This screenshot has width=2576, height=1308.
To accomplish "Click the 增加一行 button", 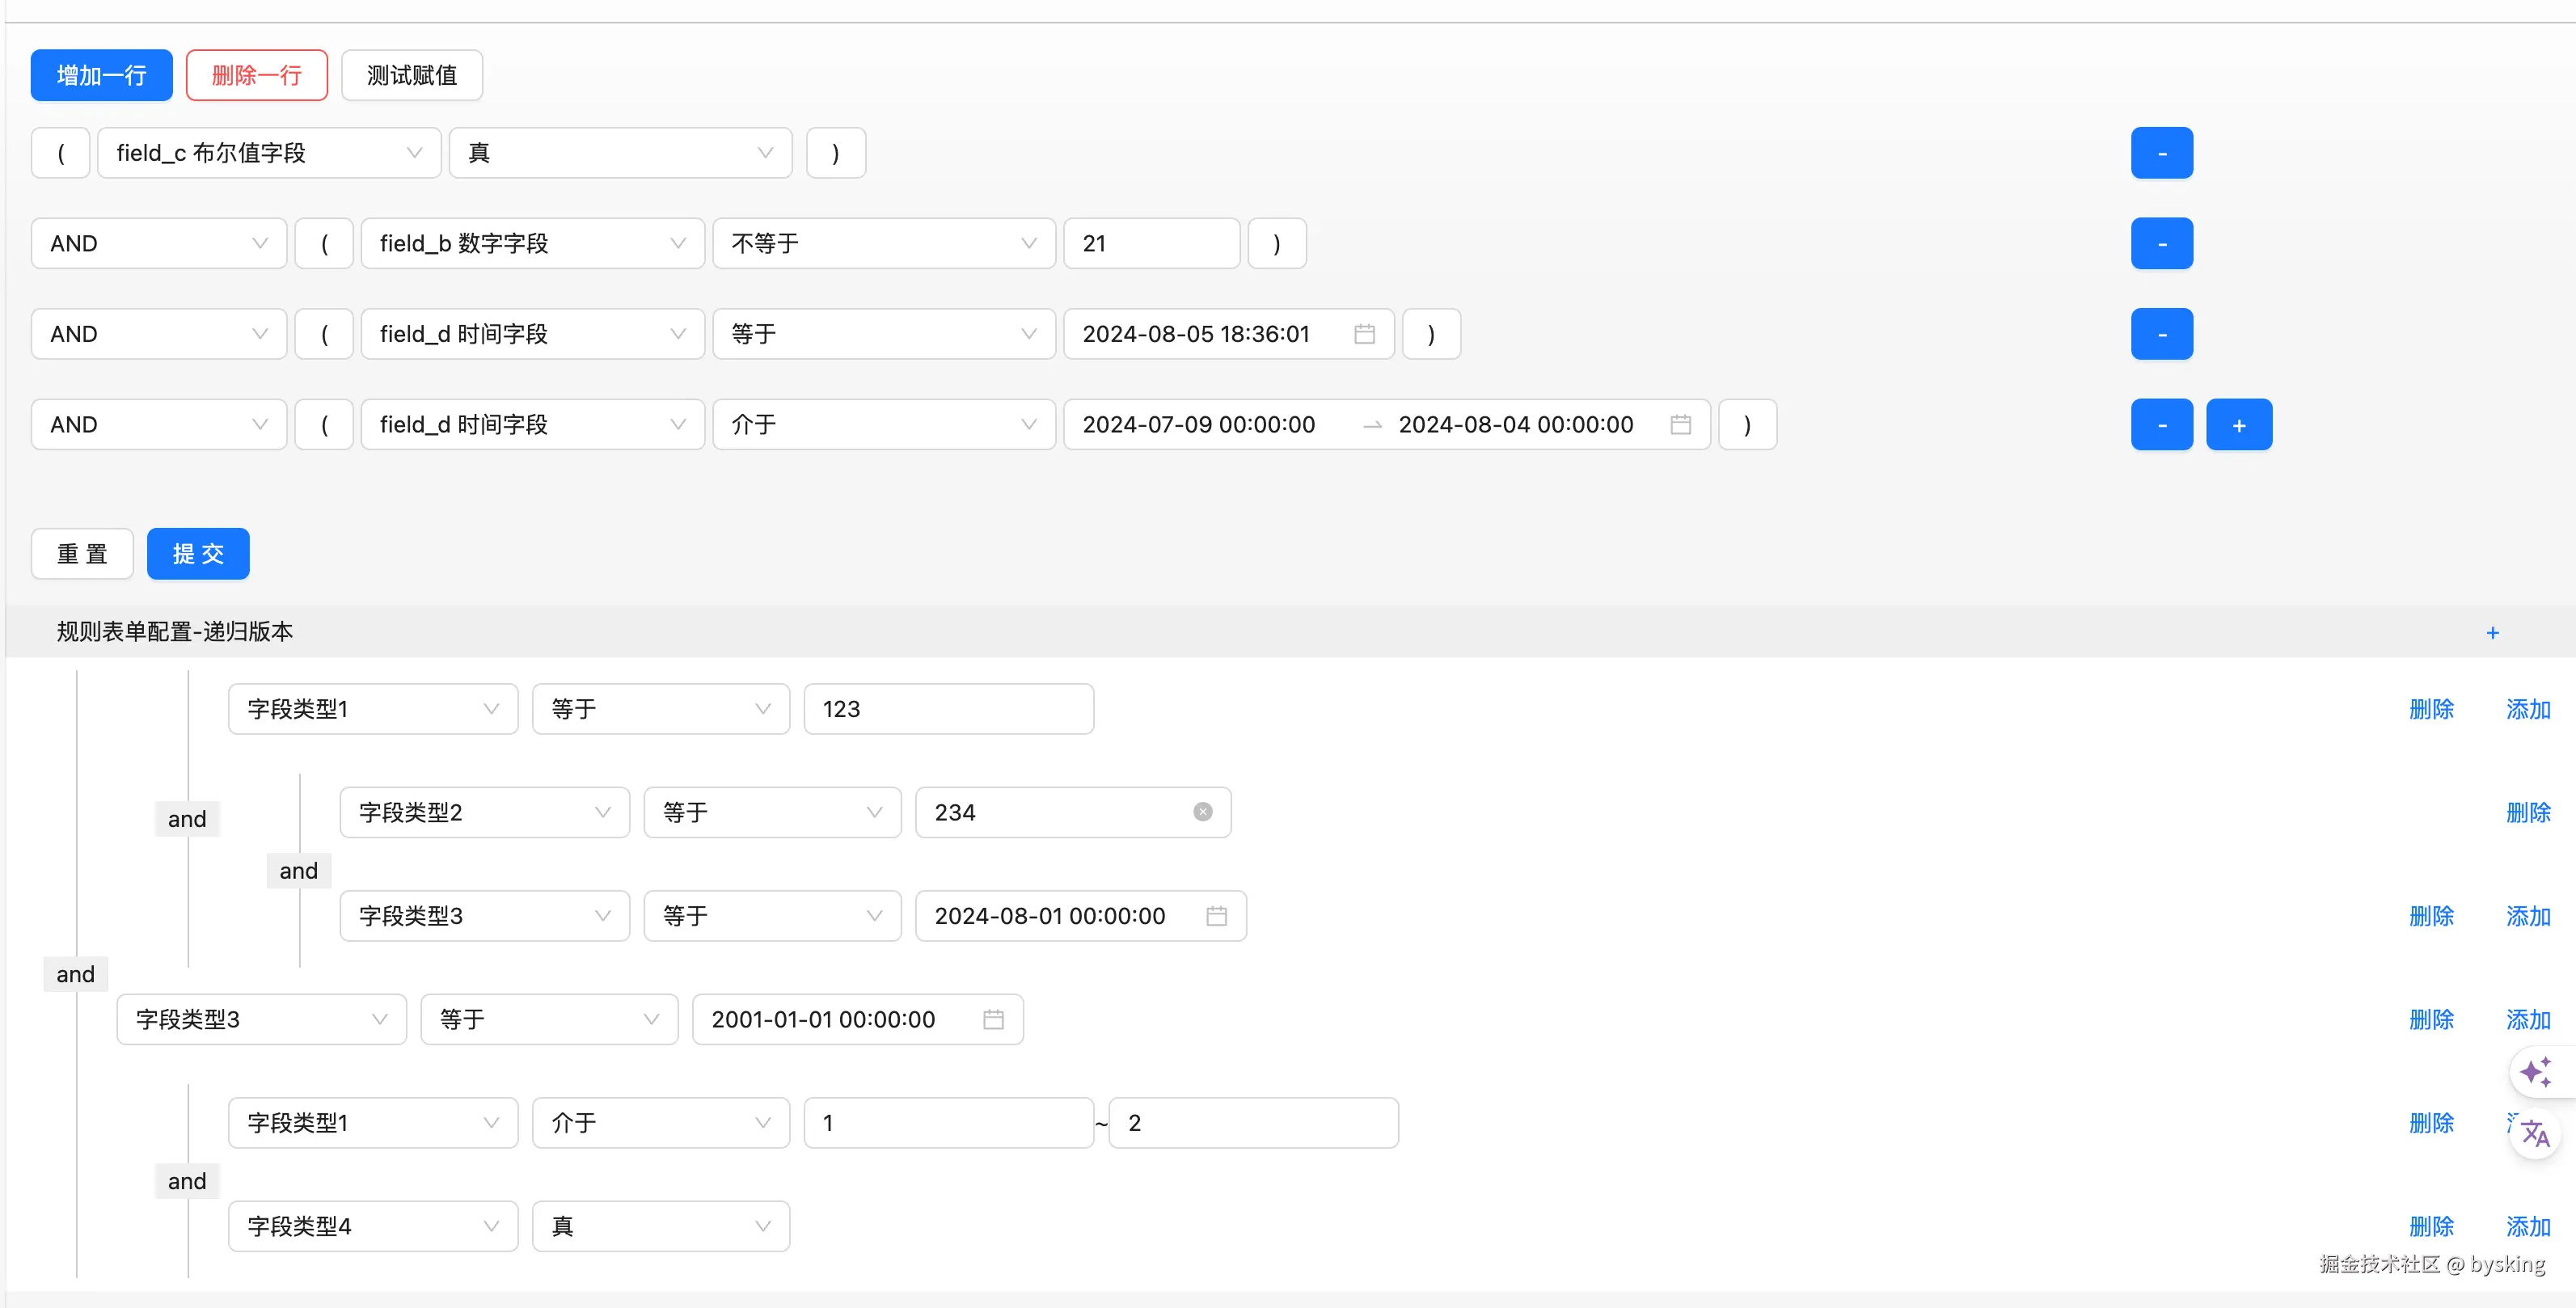I will point(100,75).
